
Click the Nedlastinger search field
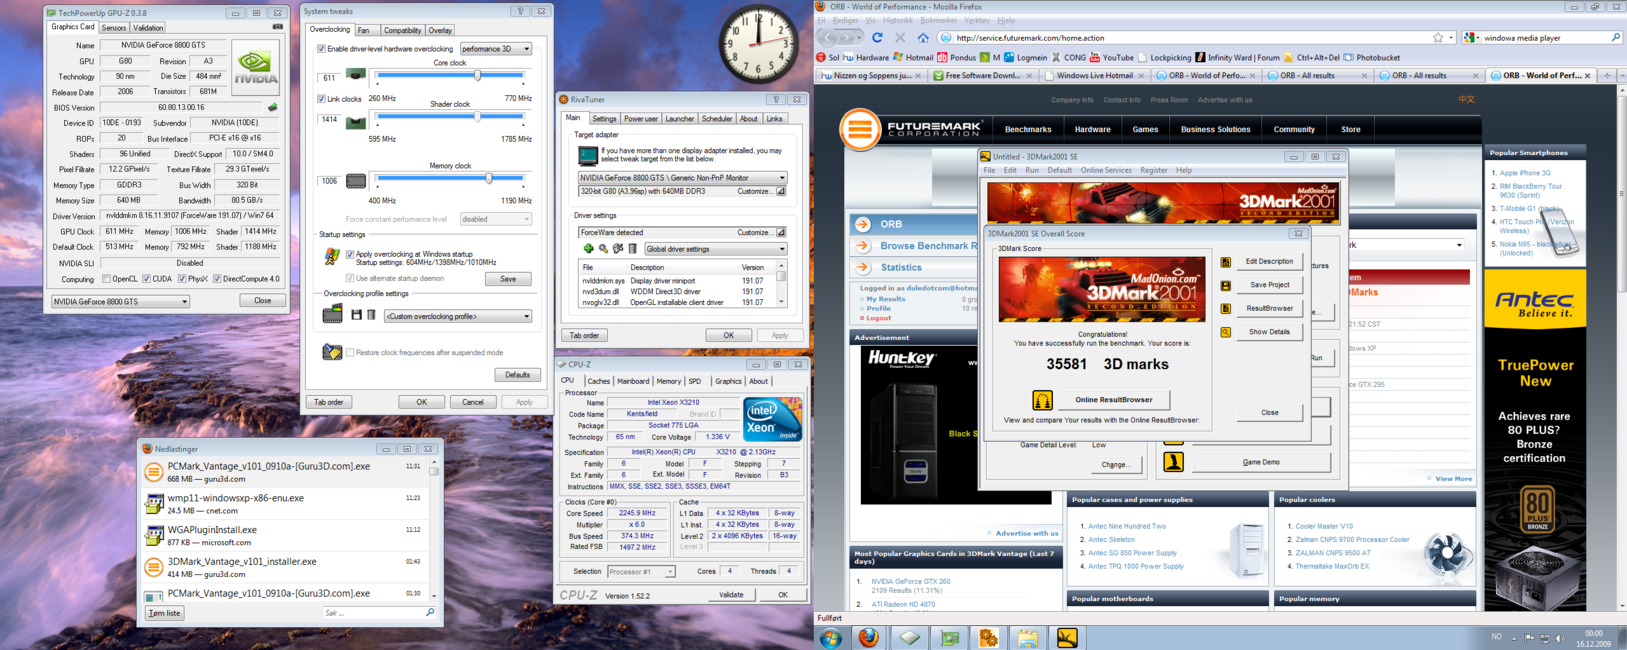coord(378,613)
